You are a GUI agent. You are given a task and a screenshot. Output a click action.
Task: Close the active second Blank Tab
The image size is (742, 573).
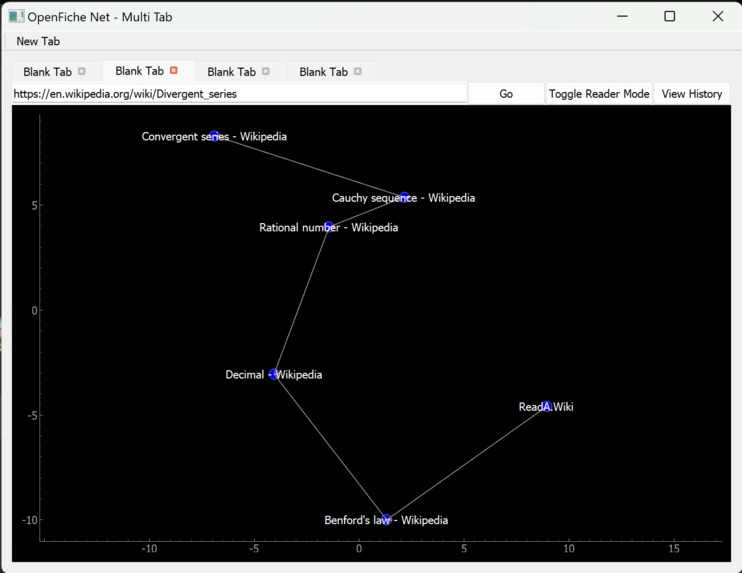[x=174, y=70]
